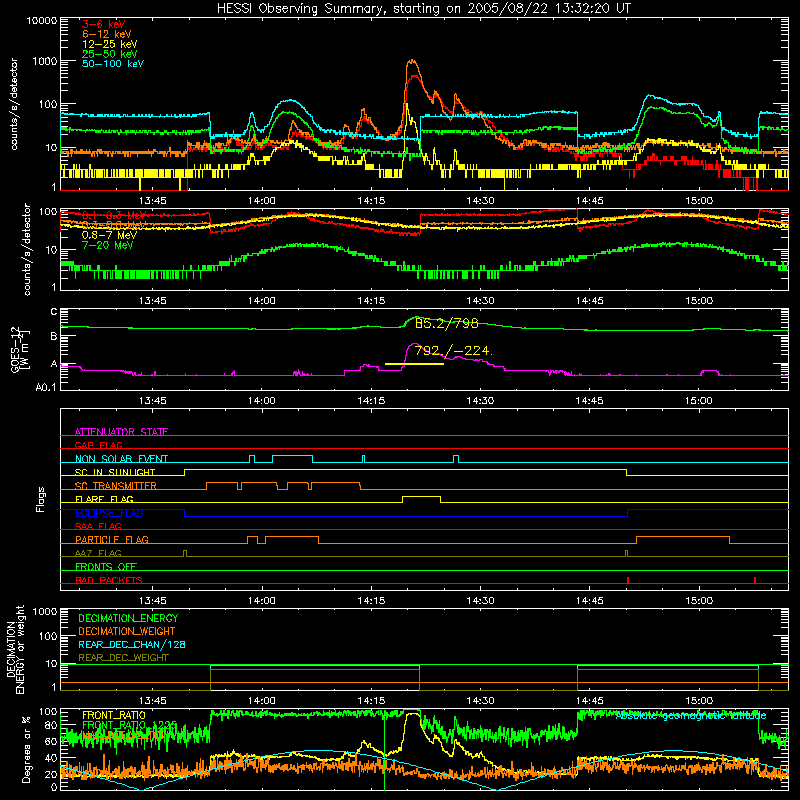Viewport: 800px width, 800px height.
Task: Select the BAD_PACKETS flag label
Action: [109, 580]
